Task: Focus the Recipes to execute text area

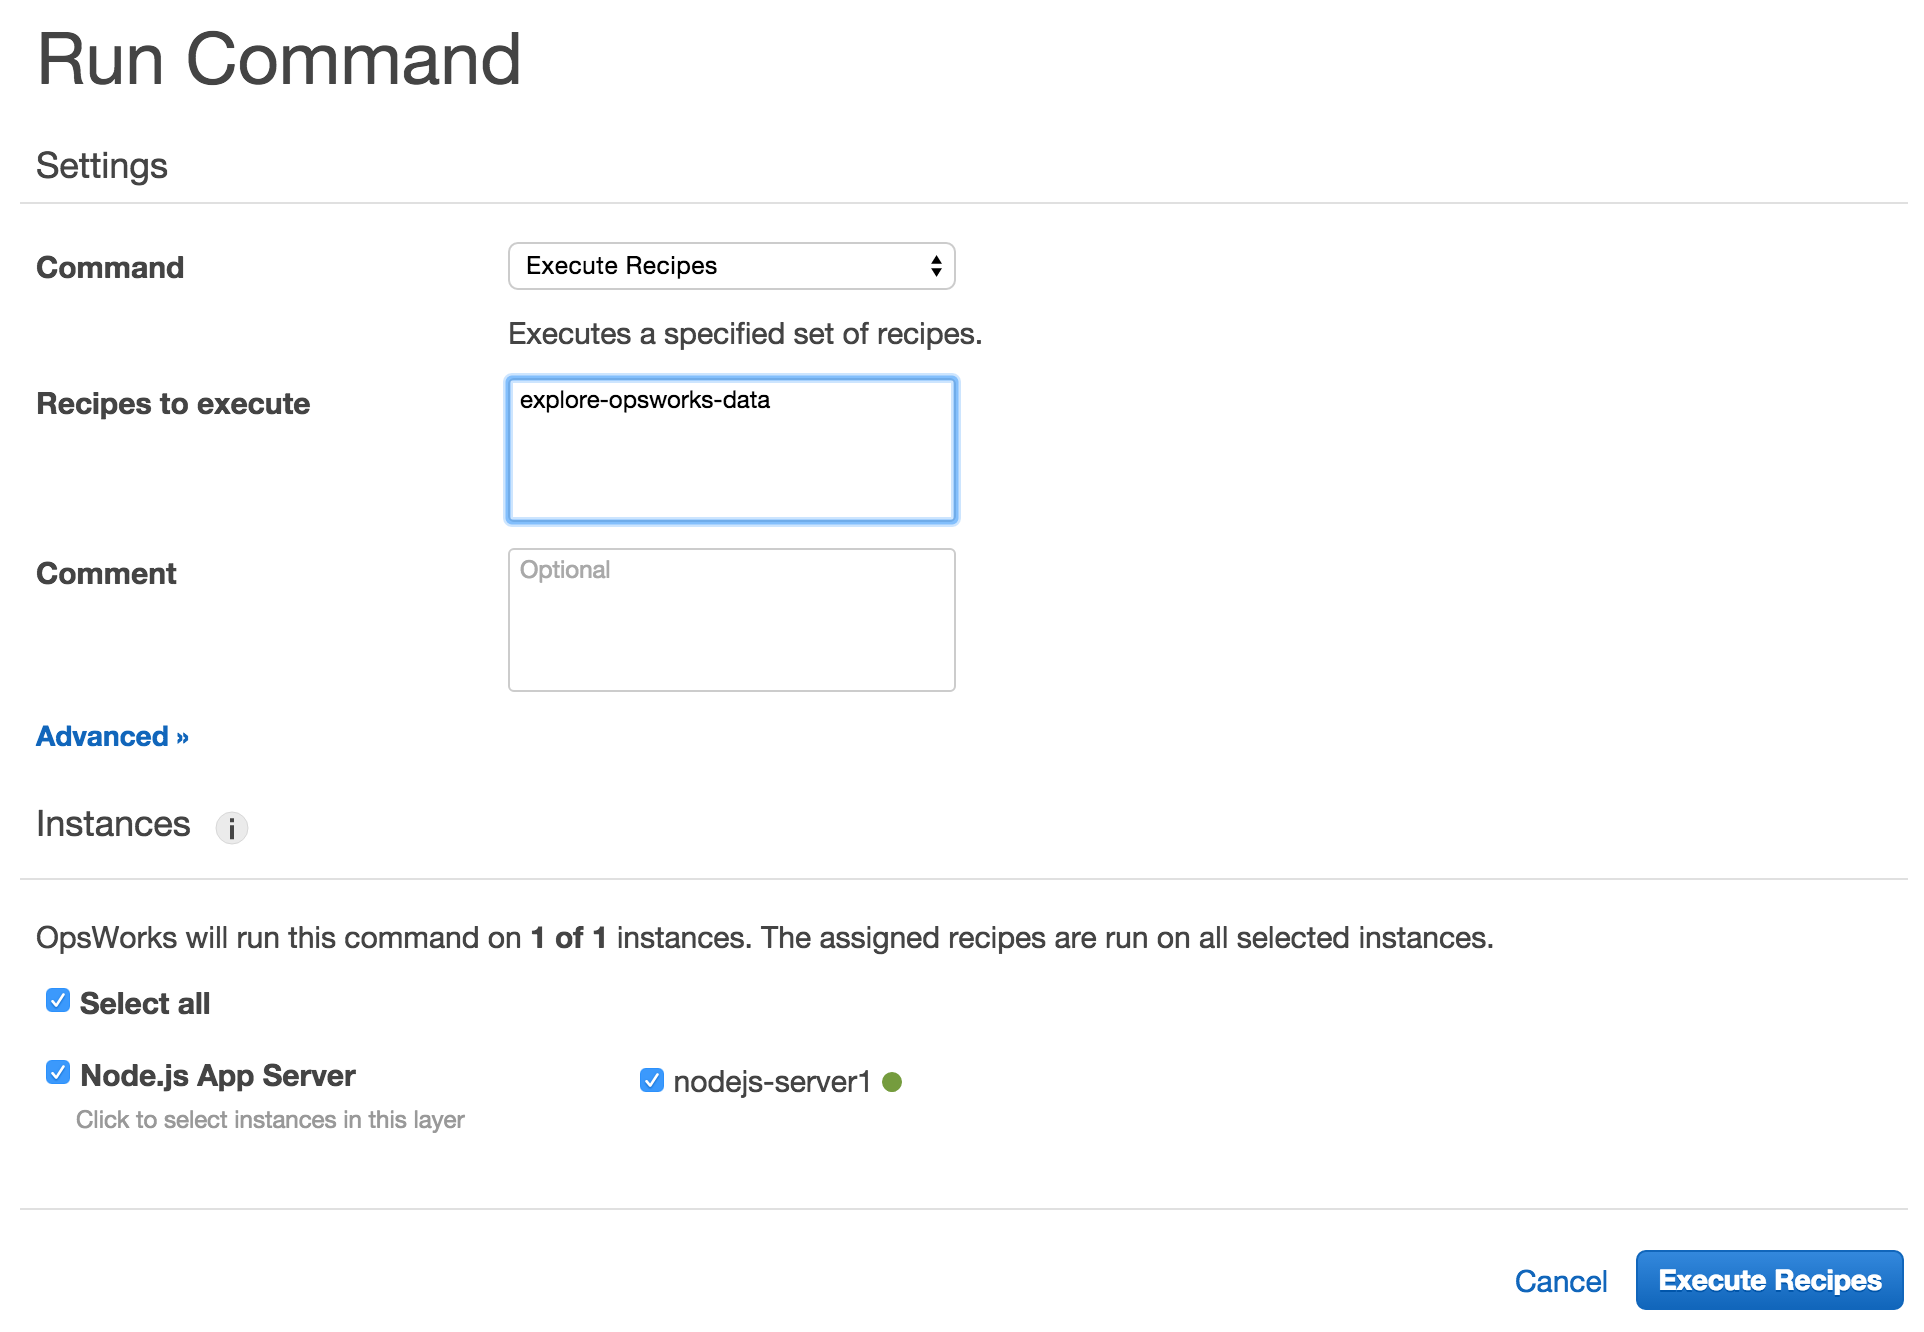Action: (x=731, y=450)
